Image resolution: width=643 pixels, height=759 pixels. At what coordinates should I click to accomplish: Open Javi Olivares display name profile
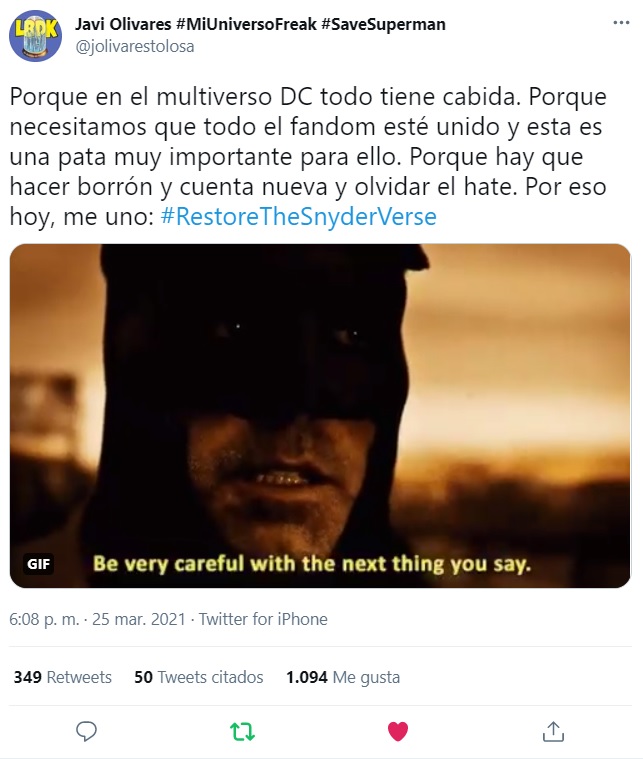point(123,24)
